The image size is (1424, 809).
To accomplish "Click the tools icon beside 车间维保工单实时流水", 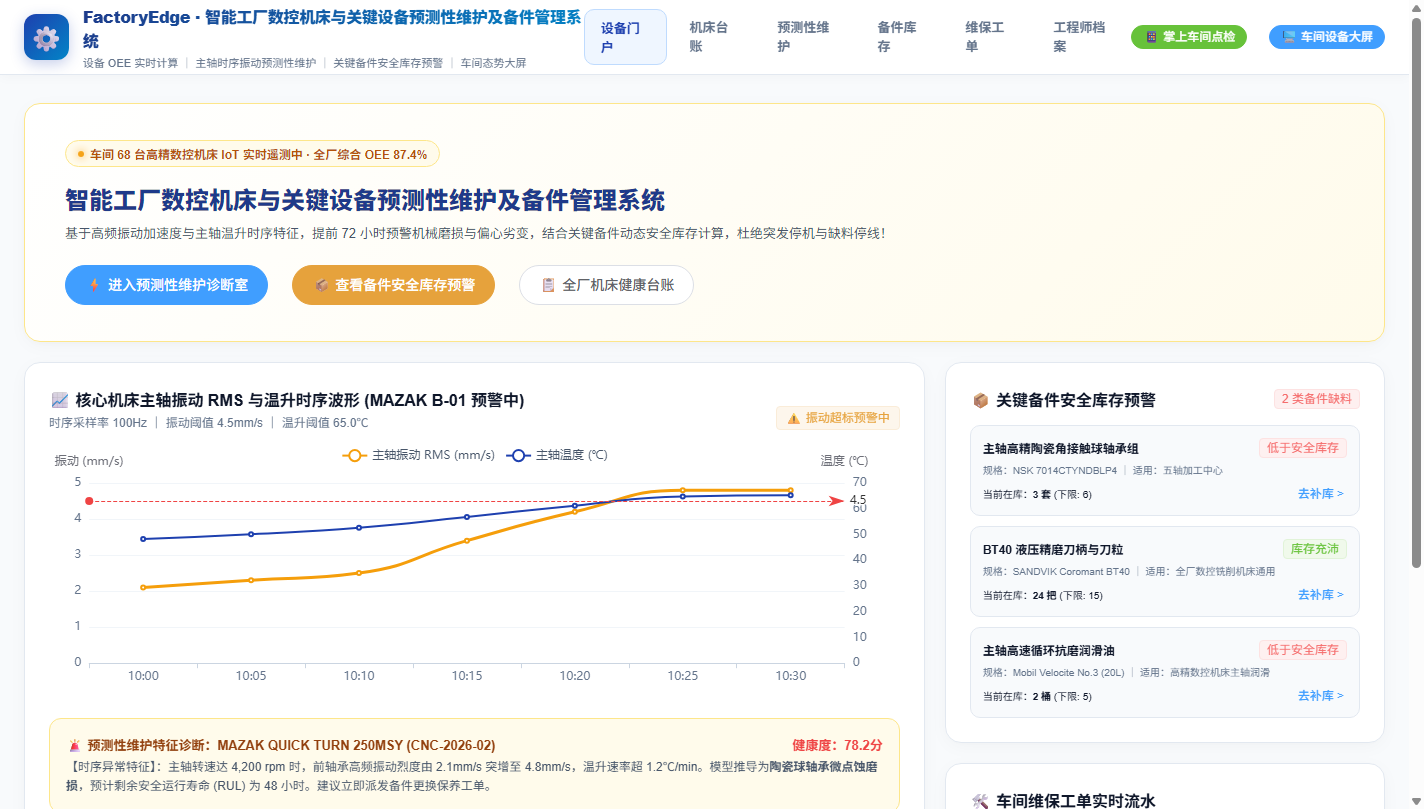I will [980, 801].
